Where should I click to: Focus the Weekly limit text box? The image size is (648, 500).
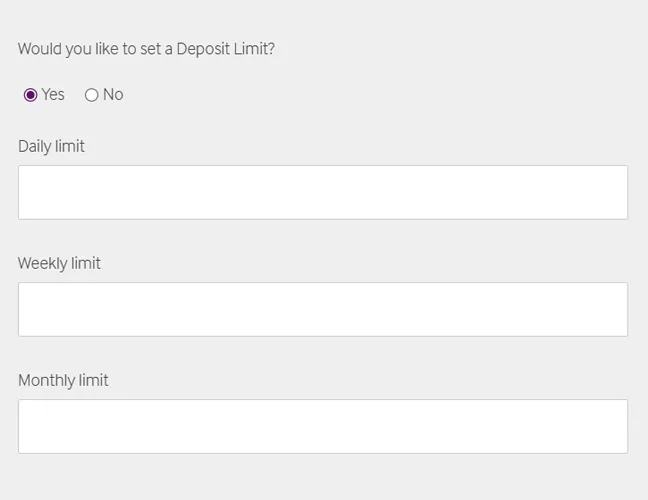coord(323,309)
